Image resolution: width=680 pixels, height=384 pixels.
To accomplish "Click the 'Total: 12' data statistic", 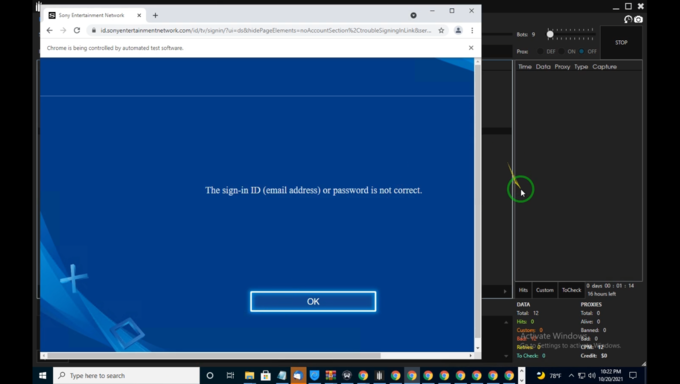I will [528, 313].
